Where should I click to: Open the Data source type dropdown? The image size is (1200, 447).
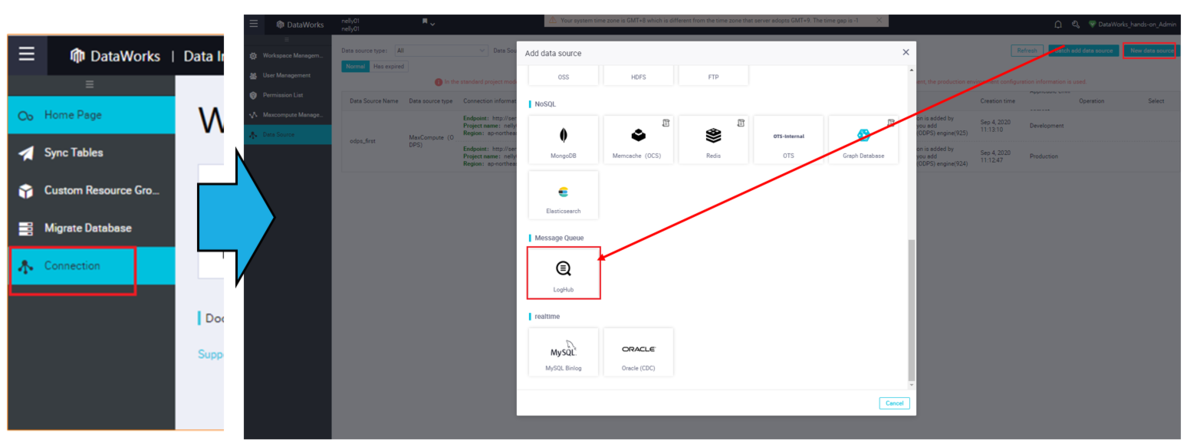[439, 50]
